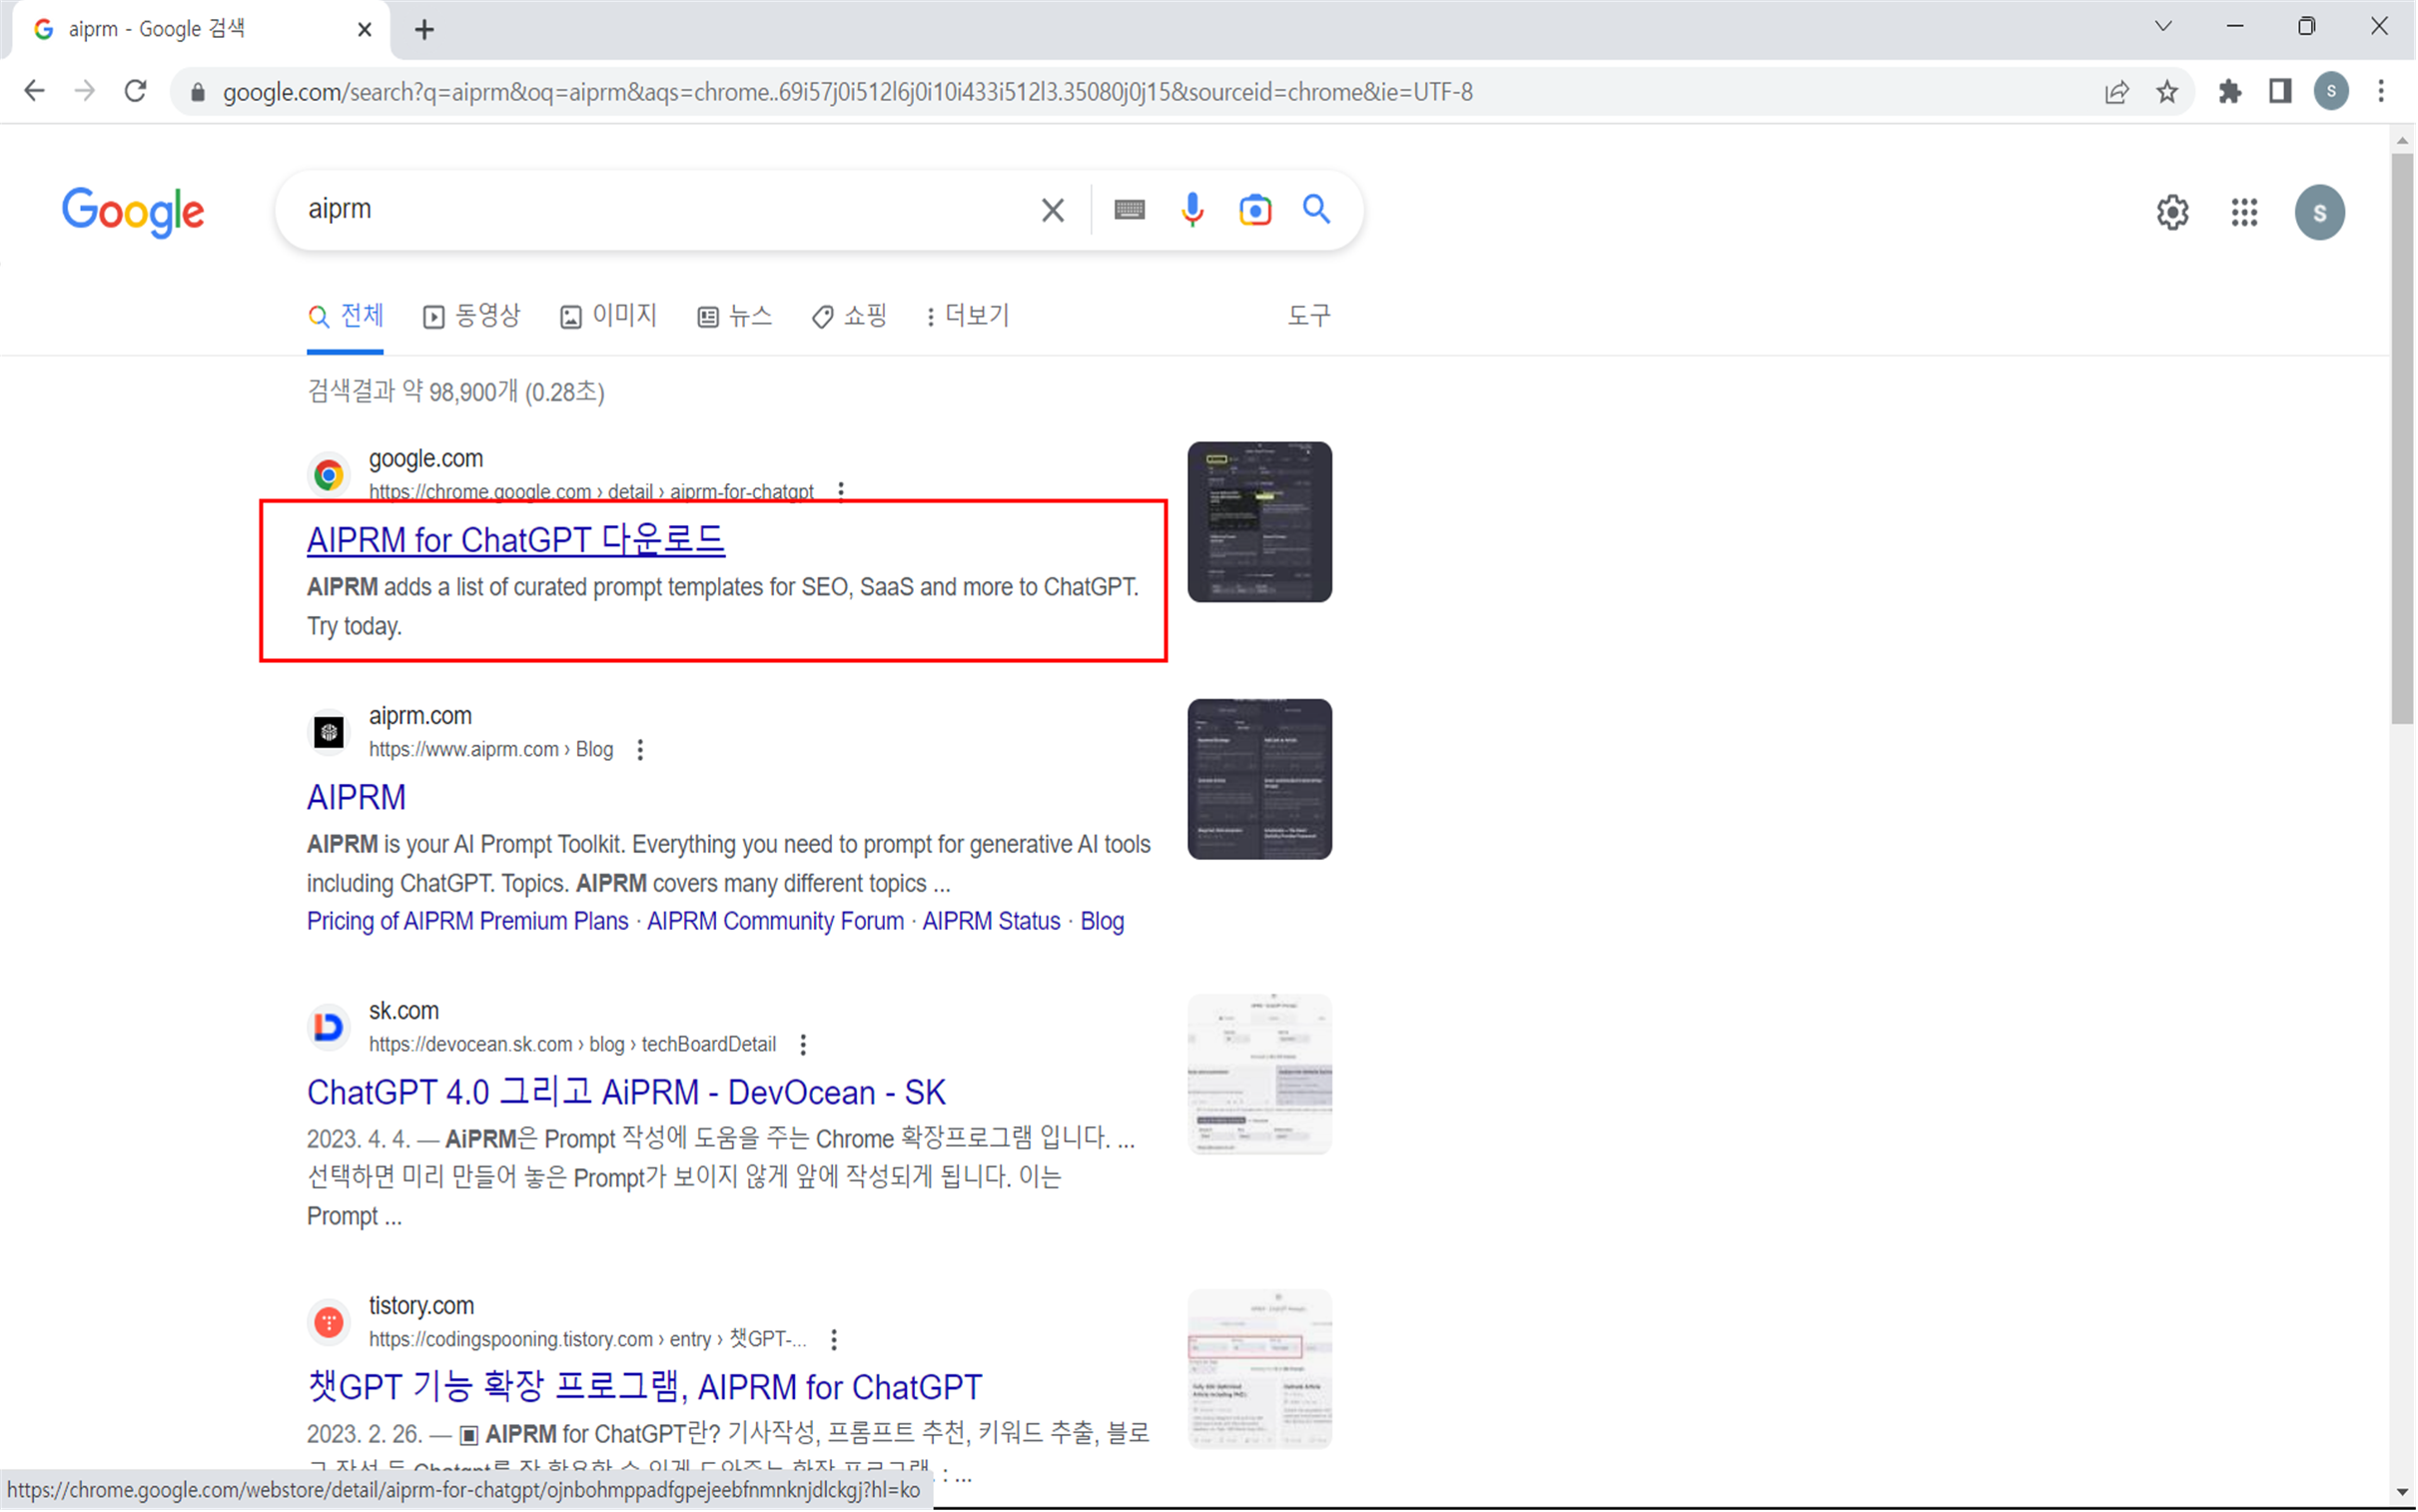Click the scrollbar down arrow
The width and height of the screenshot is (2418, 1512).
[2402, 1492]
